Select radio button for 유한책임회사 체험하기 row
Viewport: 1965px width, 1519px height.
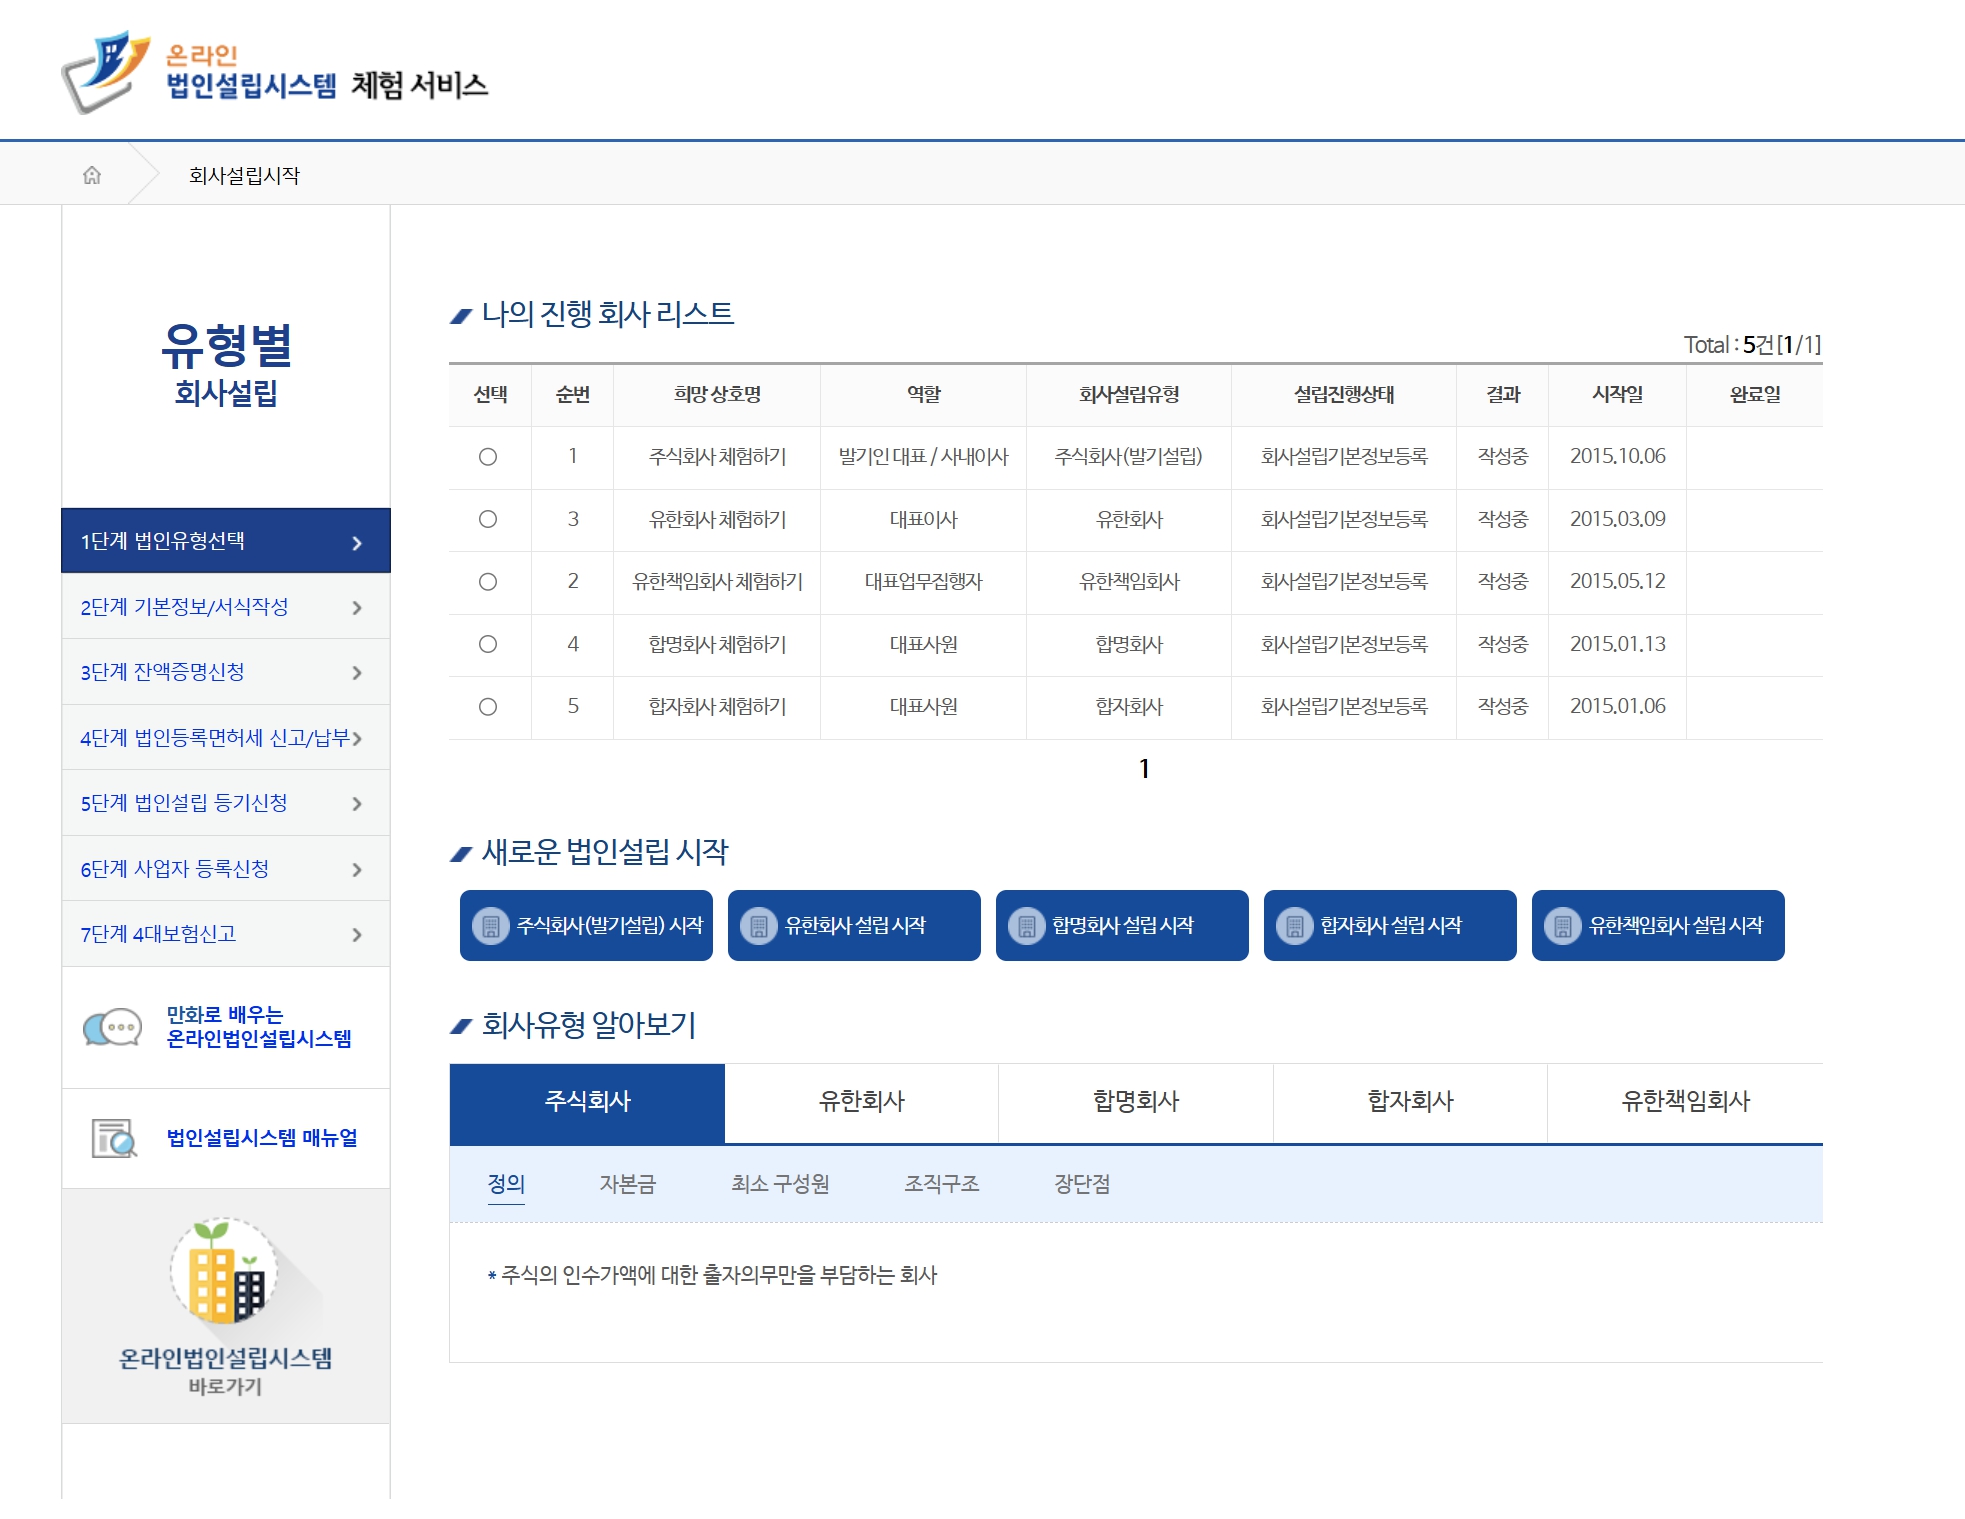pyautogui.click(x=488, y=582)
